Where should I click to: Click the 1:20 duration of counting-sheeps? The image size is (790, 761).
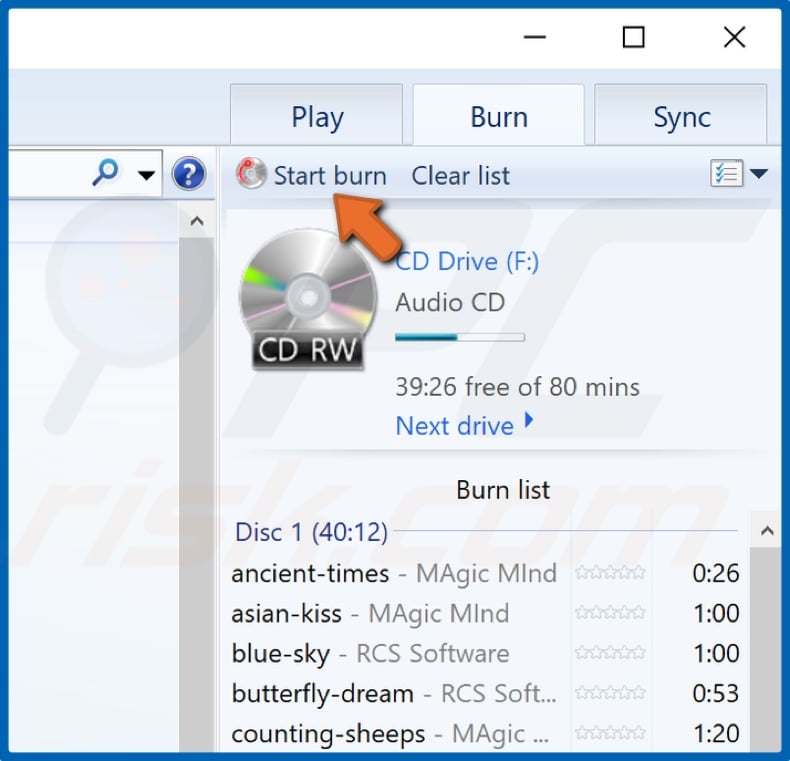pos(716,733)
